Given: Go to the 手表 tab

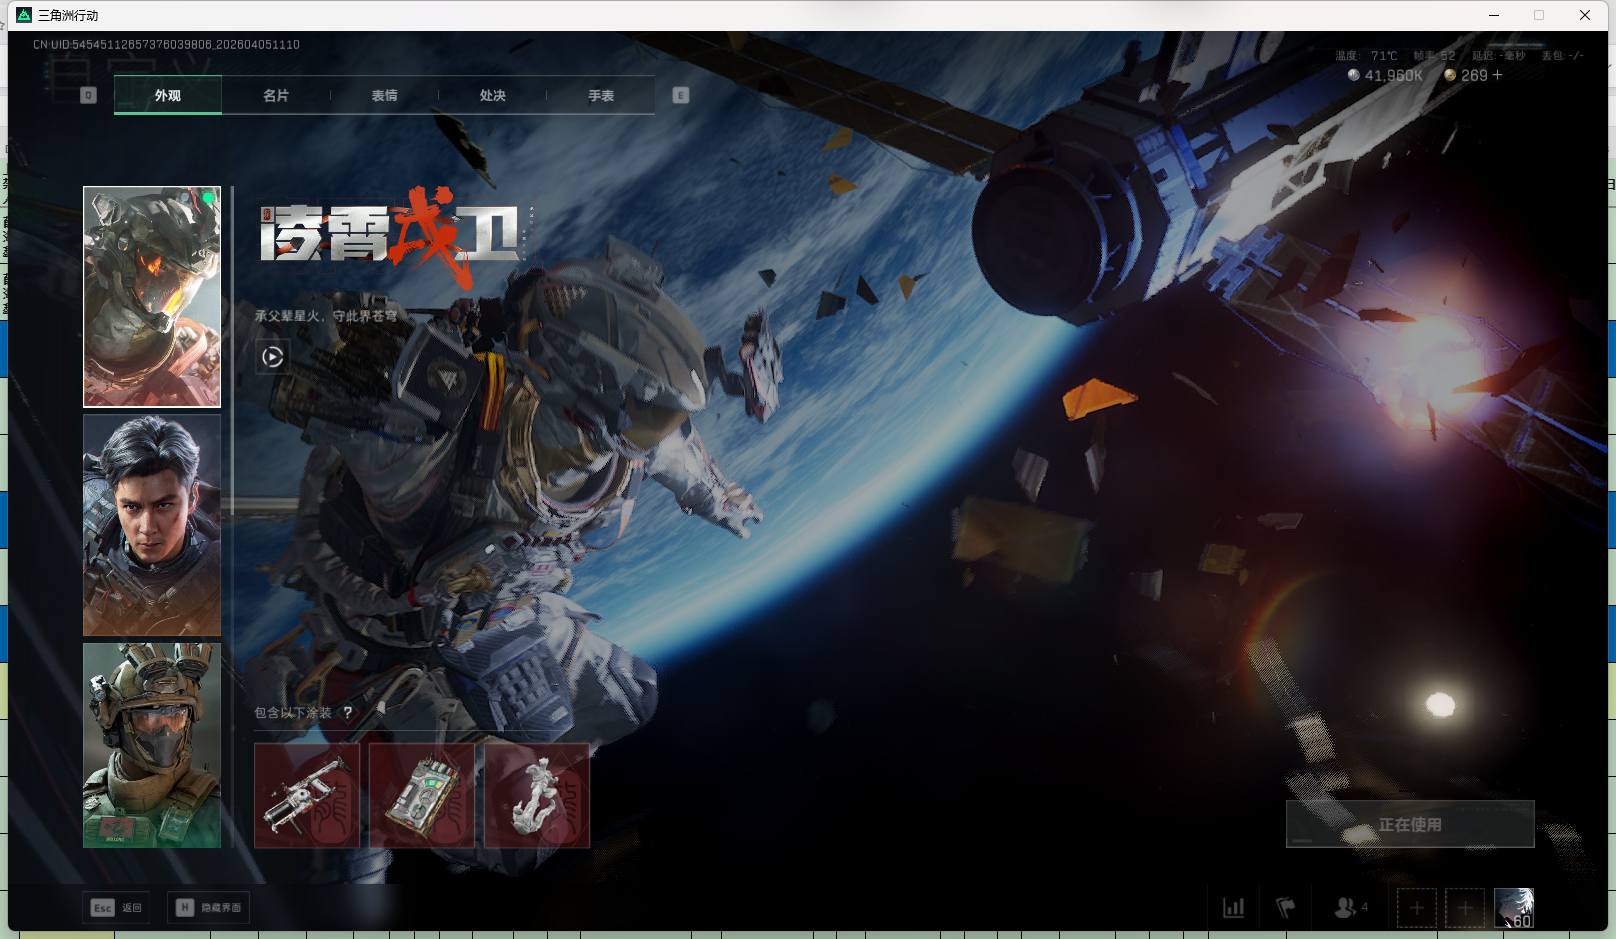Looking at the screenshot, I should pyautogui.click(x=601, y=95).
